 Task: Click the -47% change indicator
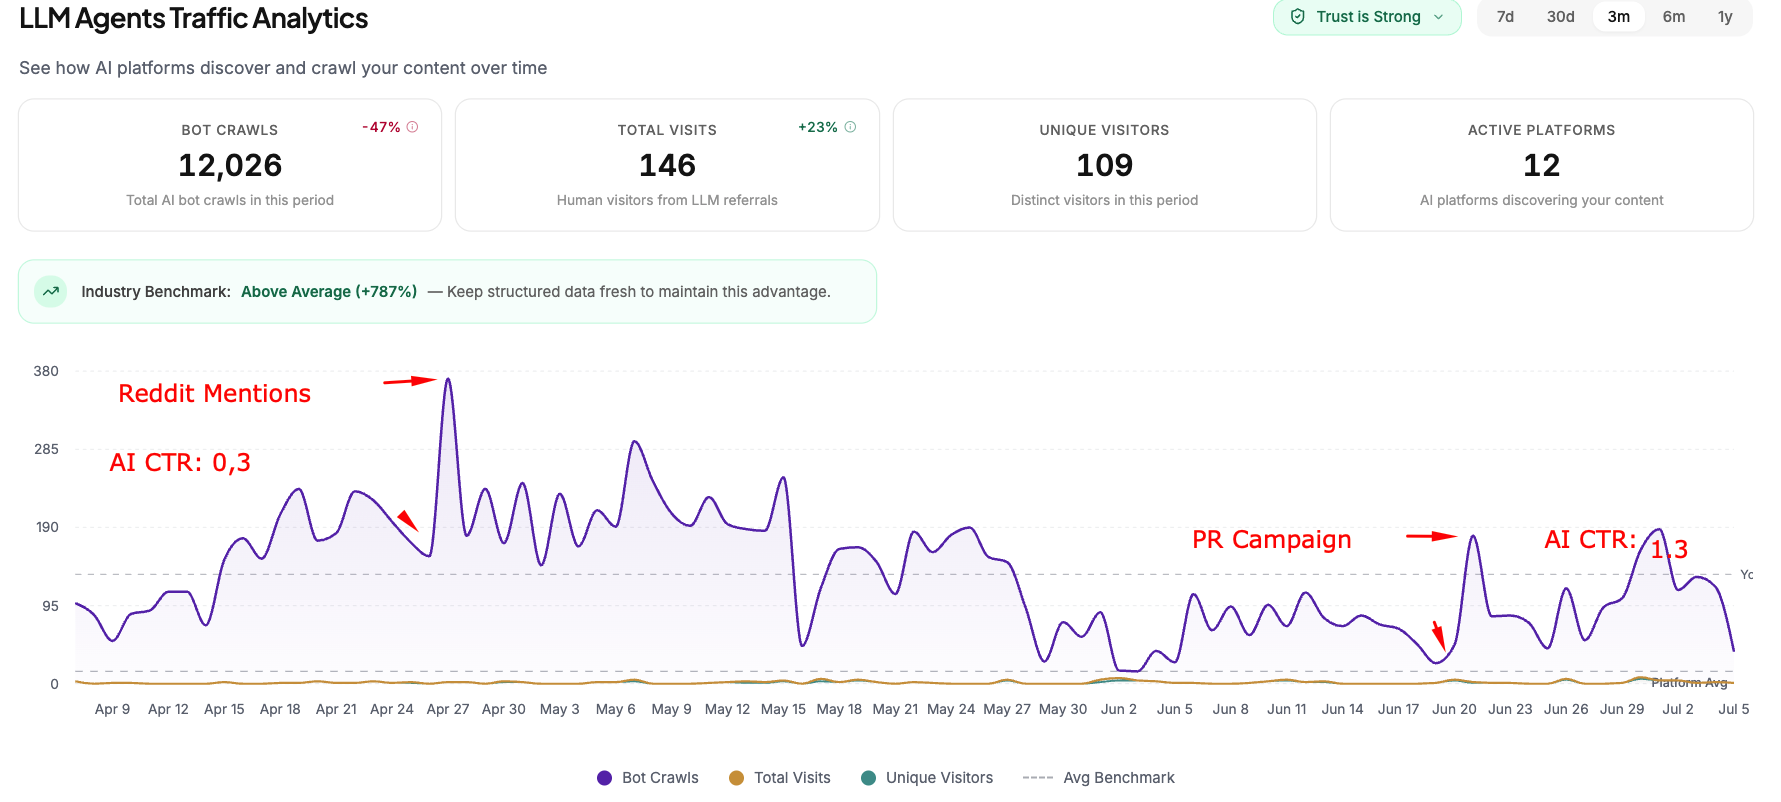tap(381, 127)
